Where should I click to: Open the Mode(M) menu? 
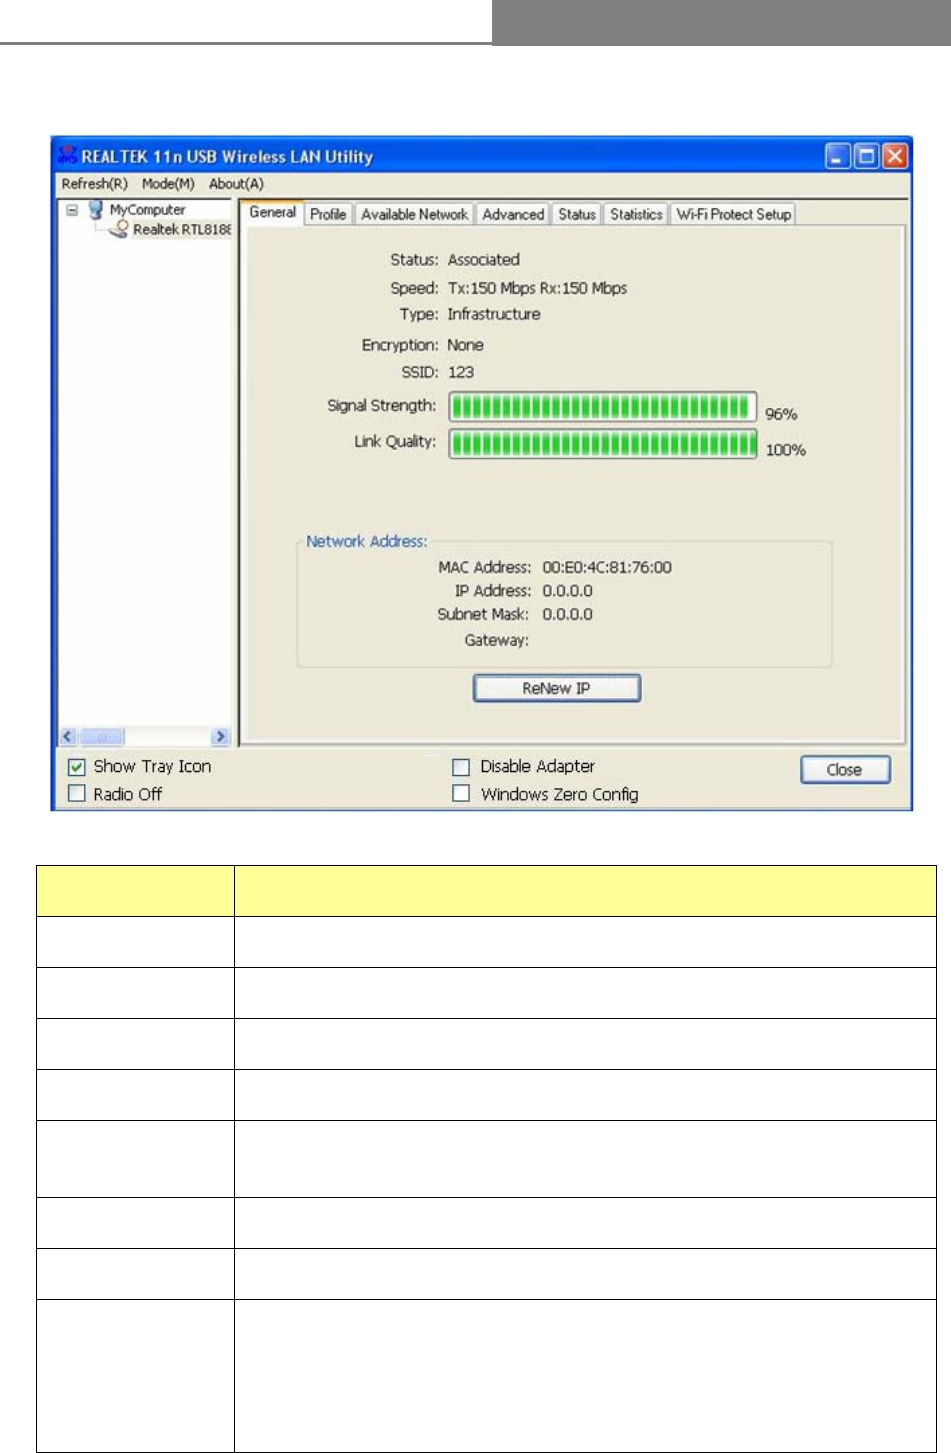coord(168,184)
